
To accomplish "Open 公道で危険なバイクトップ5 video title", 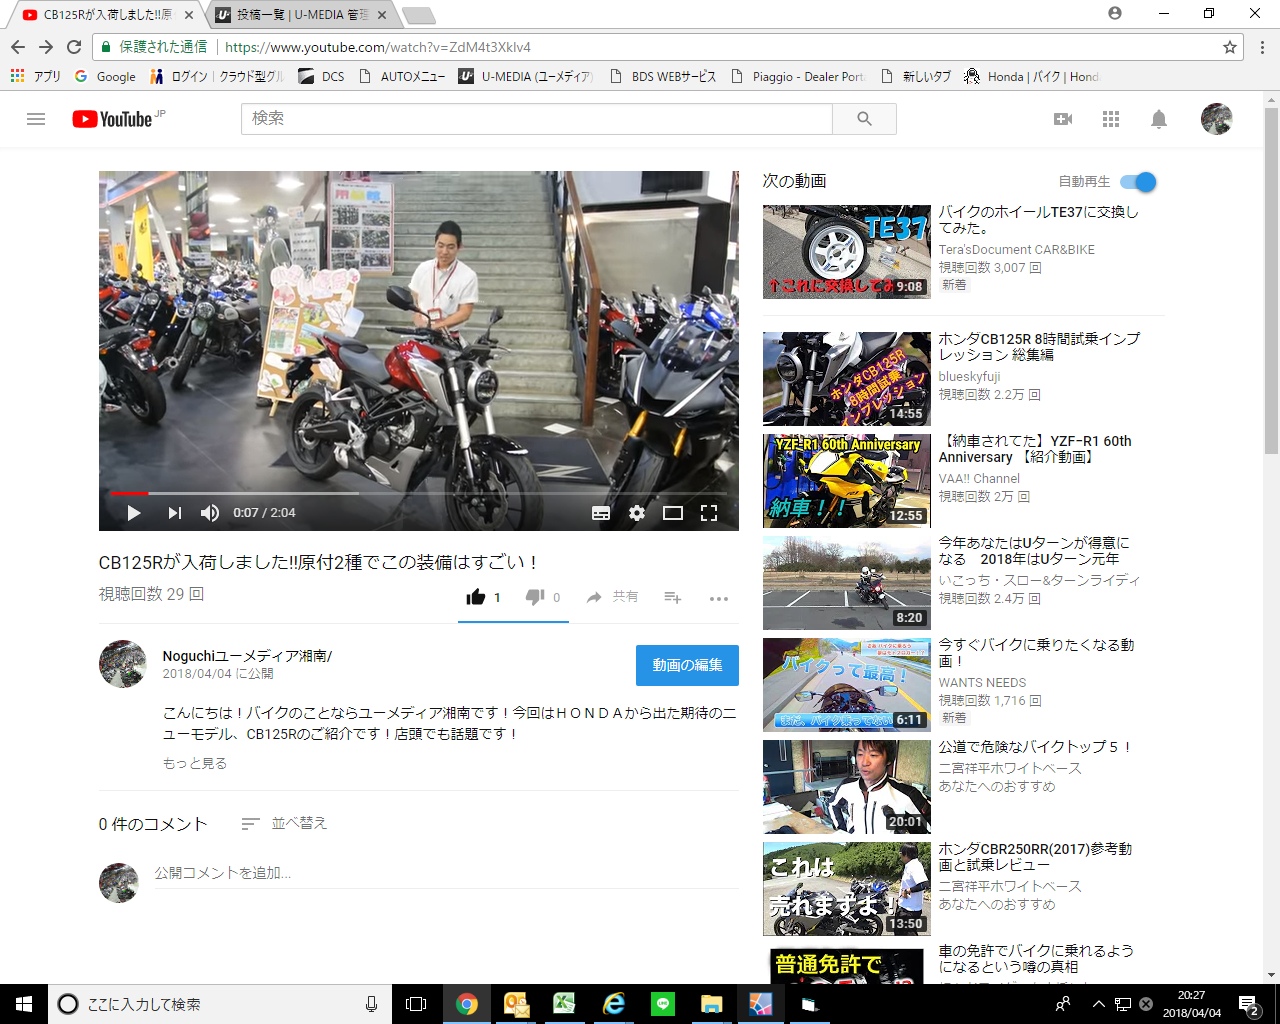I will [1035, 747].
